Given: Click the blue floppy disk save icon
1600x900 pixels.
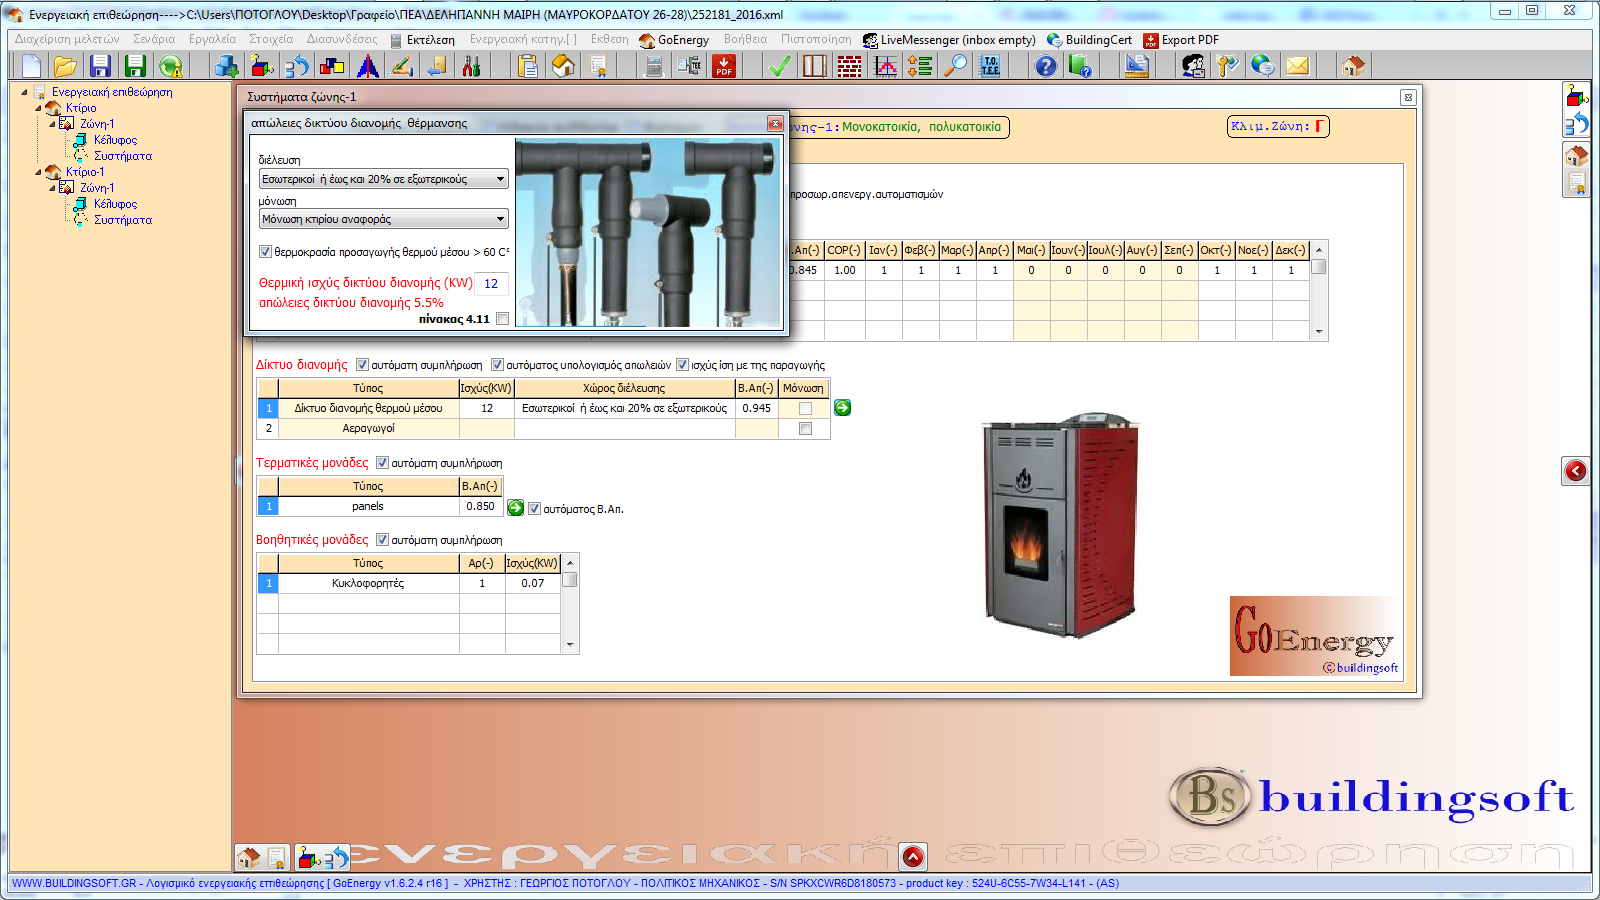Looking at the screenshot, I should point(100,66).
